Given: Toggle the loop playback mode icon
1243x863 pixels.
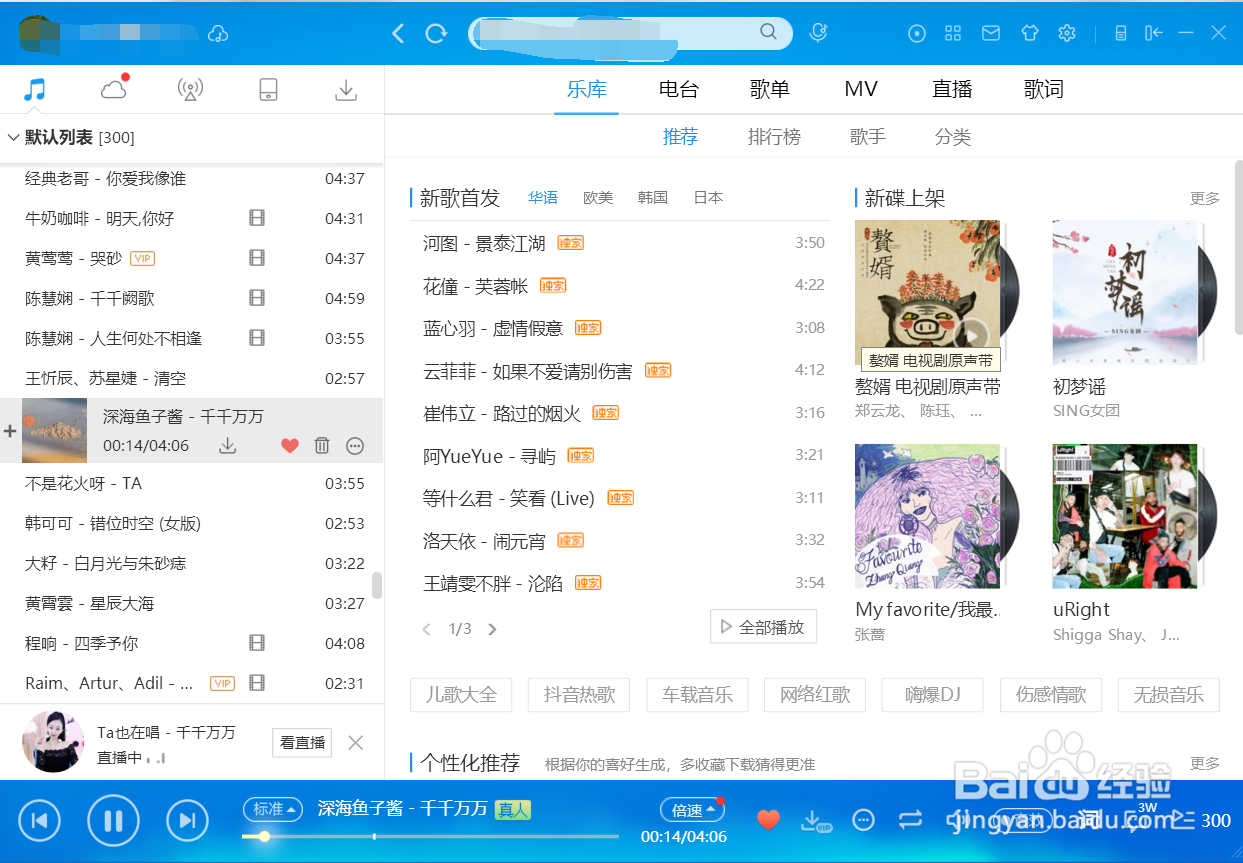Looking at the screenshot, I should pos(910,820).
